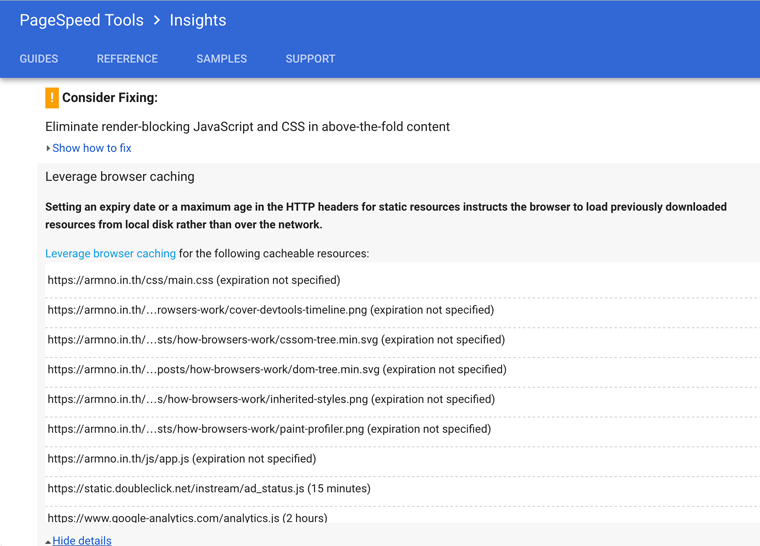Select the doubleclick ad_status.js resource row
This screenshot has width=760, height=546.
coord(402,489)
